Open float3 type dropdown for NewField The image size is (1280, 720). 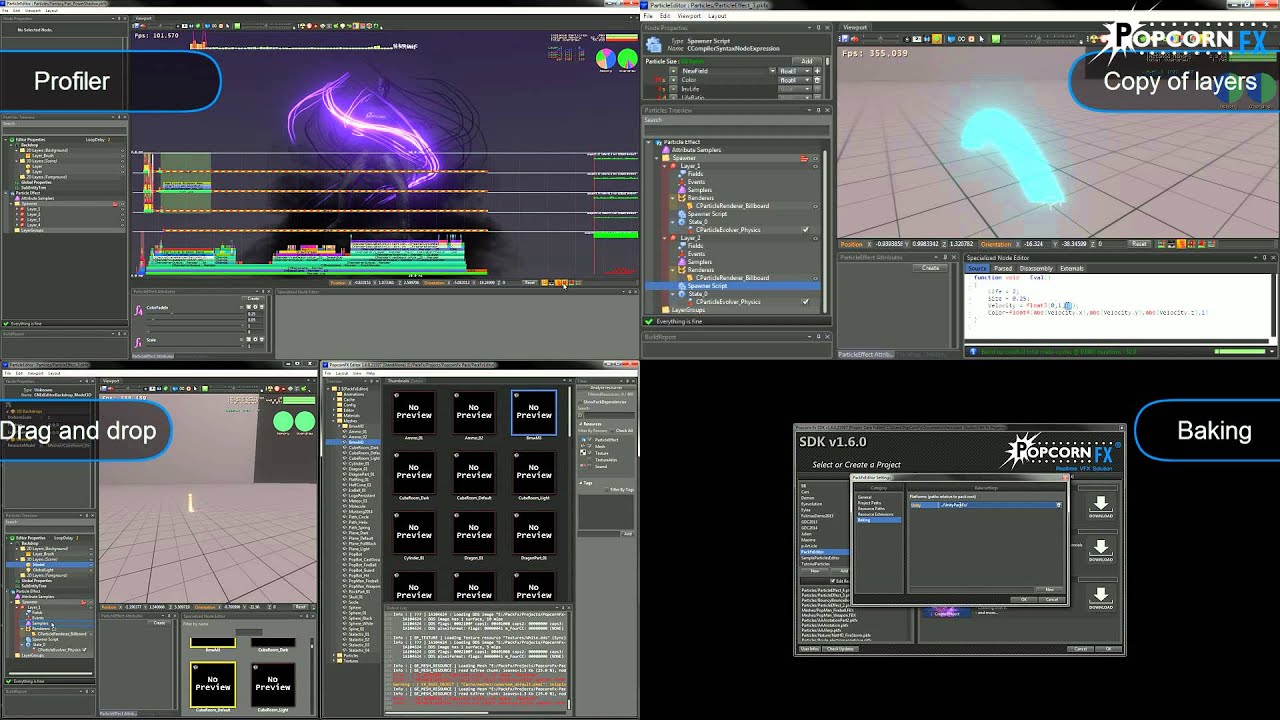[794, 71]
